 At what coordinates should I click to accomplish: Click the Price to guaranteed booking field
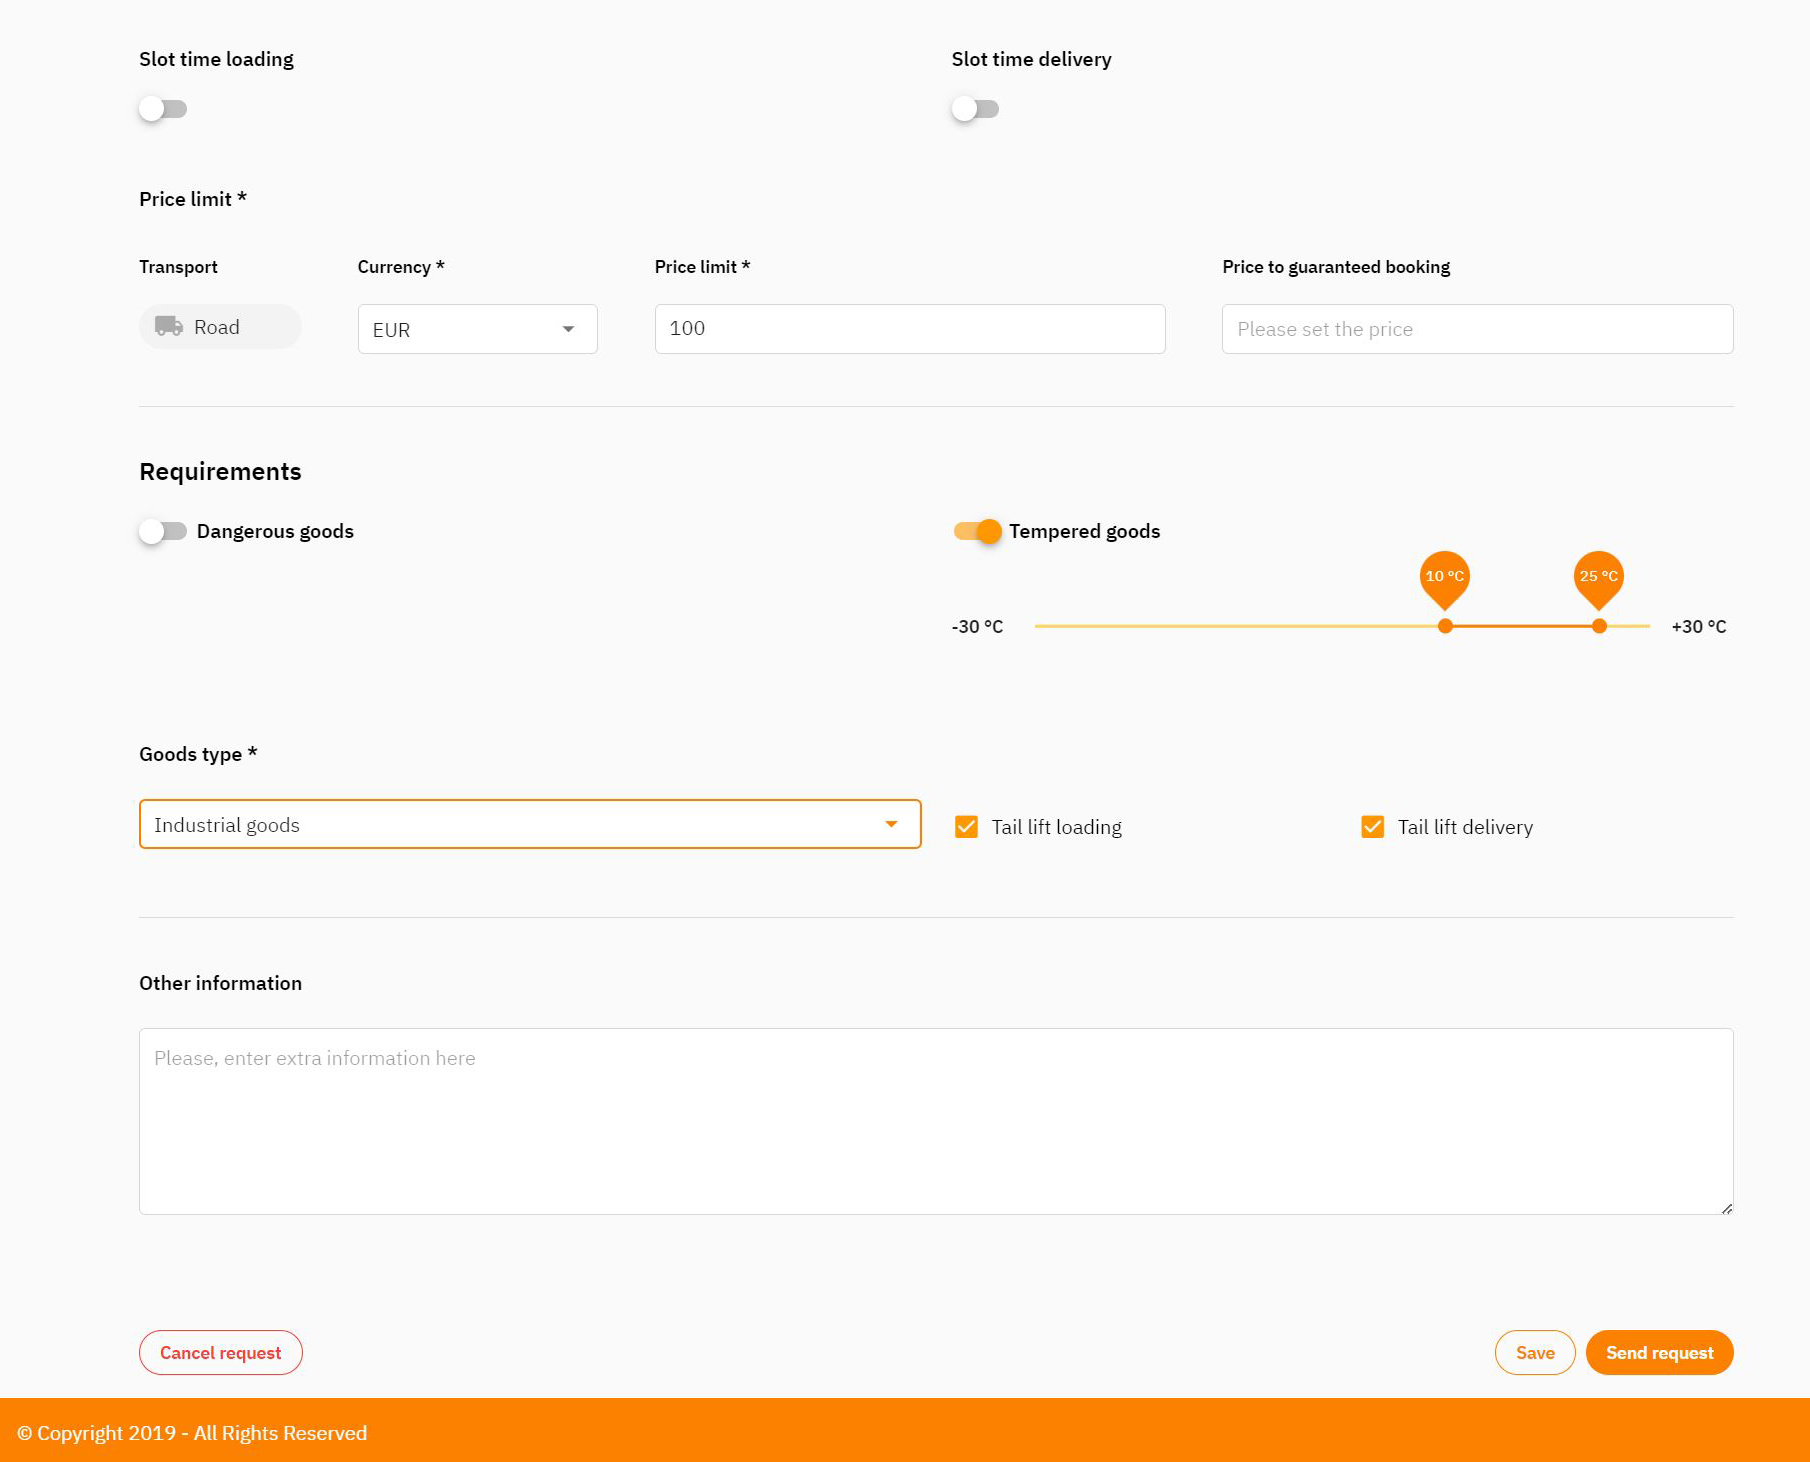1477,329
